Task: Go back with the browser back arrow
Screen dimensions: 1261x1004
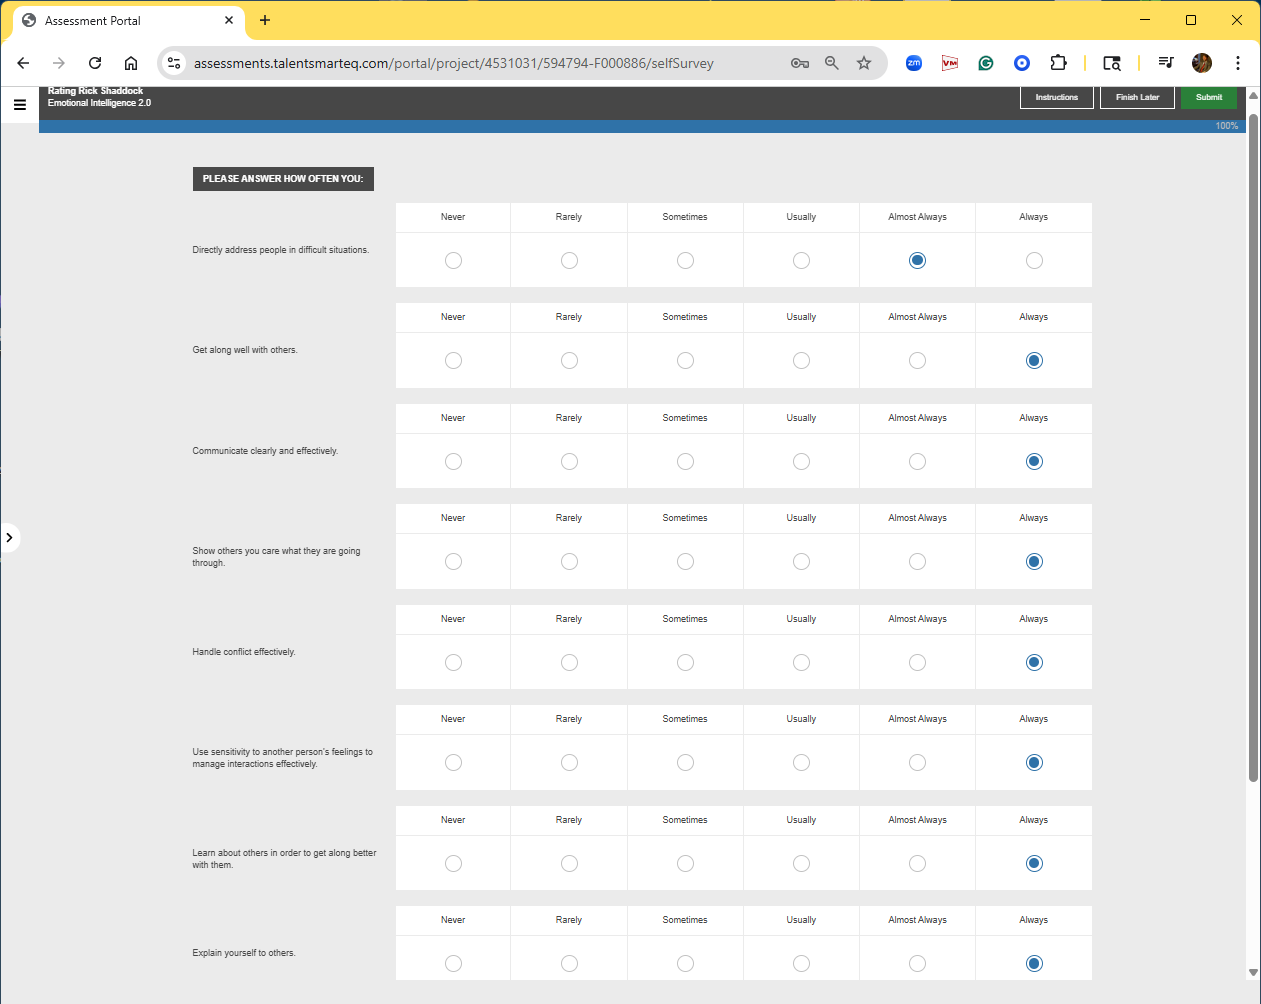Action: (x=23, y=63)
